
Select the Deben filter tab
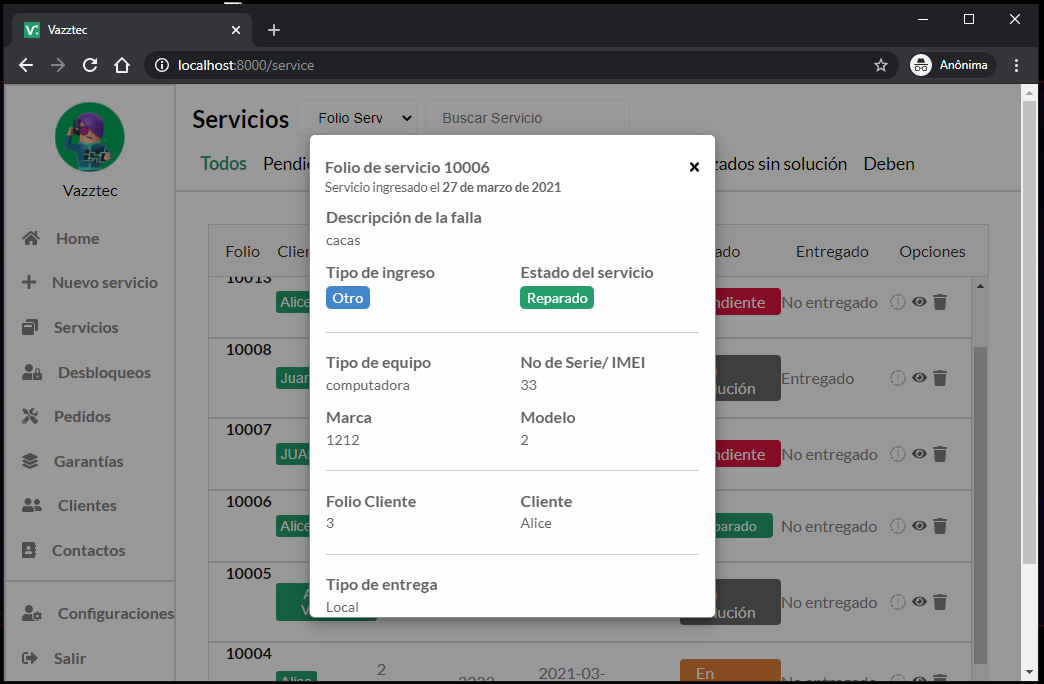889,164
